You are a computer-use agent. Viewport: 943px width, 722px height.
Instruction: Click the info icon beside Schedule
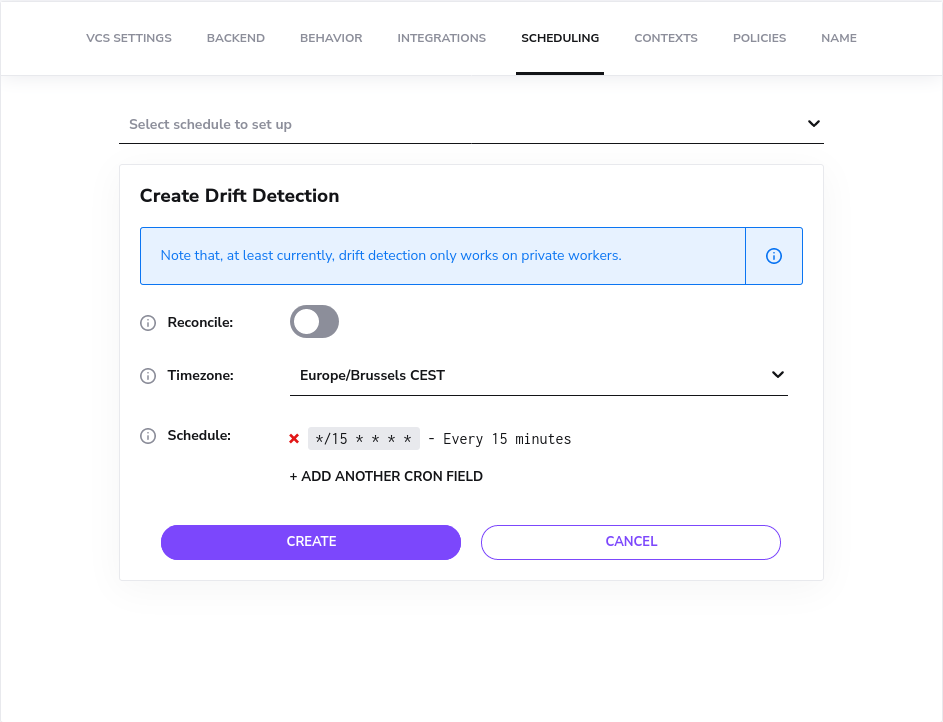(x=148, y=436)
